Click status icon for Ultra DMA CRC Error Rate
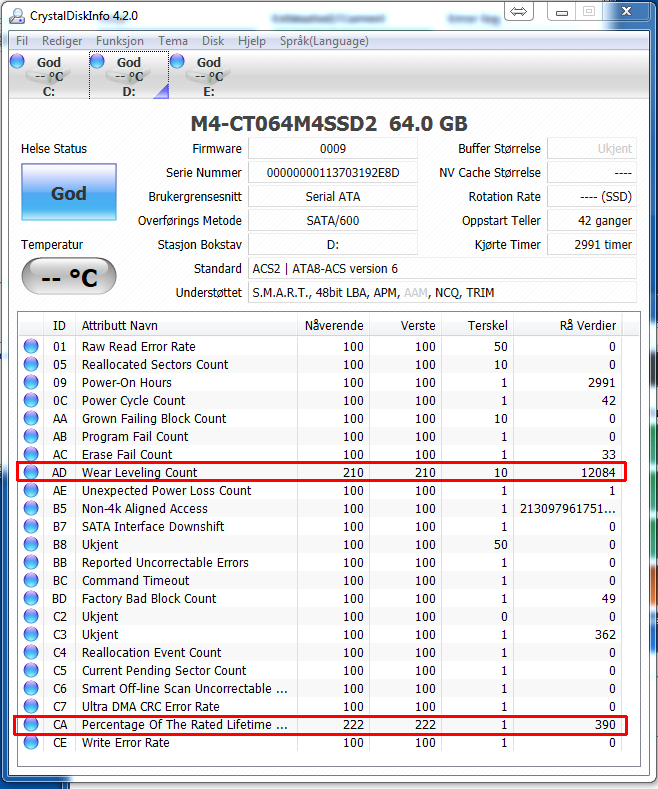The height and width of the screenshot is (789, 658). pyautogui.click(x=31, y=706)
